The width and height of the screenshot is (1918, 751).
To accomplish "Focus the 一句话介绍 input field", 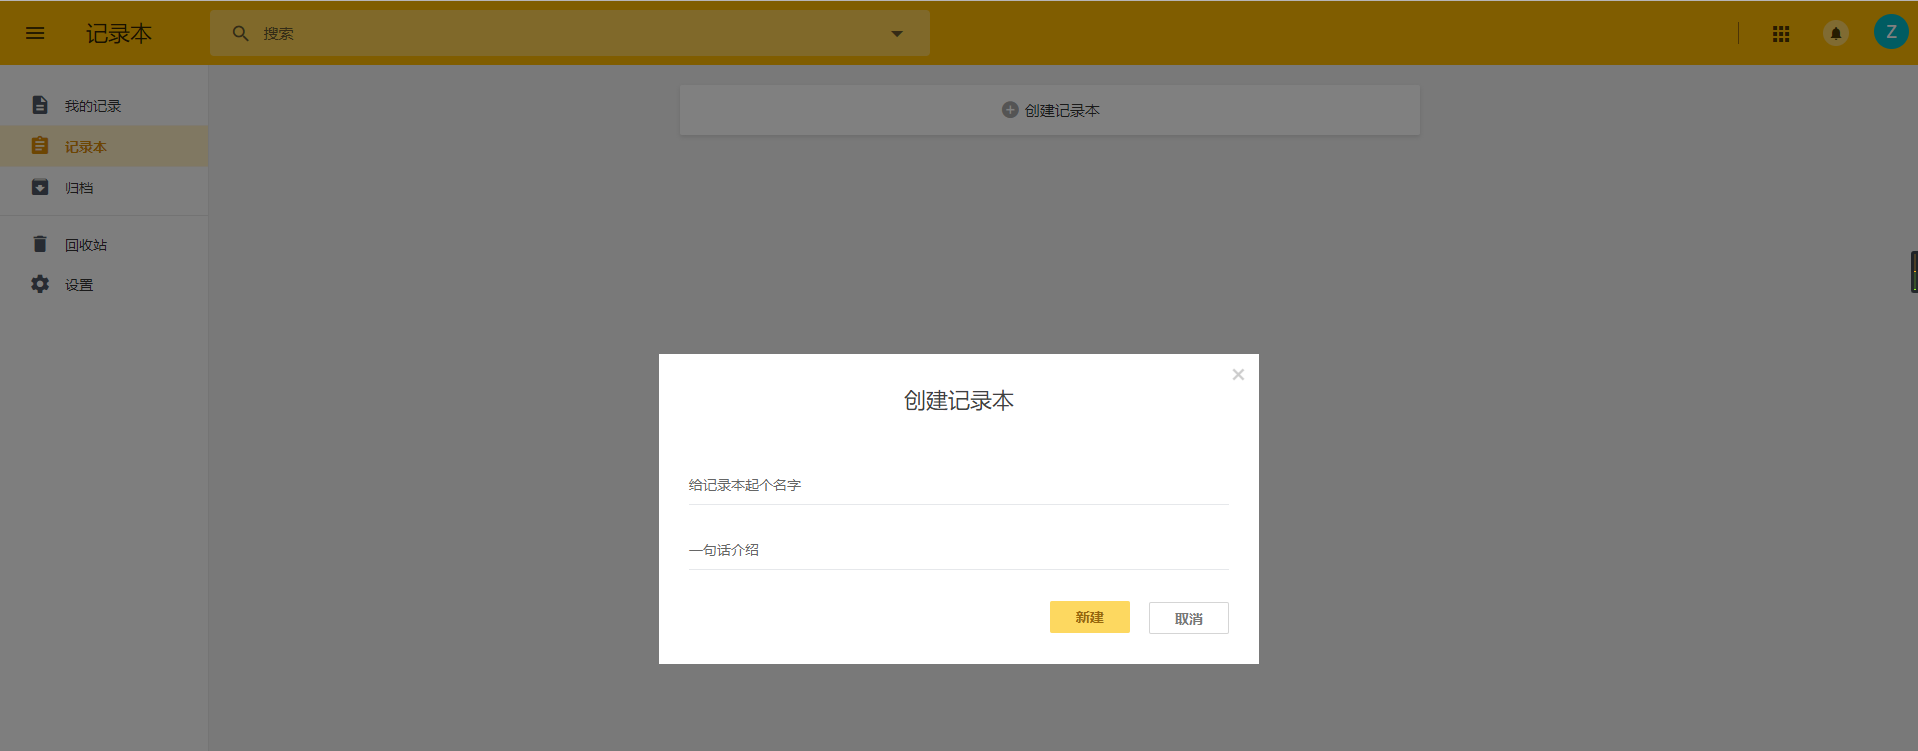I will pyautogui.click(x=958, y=550).
